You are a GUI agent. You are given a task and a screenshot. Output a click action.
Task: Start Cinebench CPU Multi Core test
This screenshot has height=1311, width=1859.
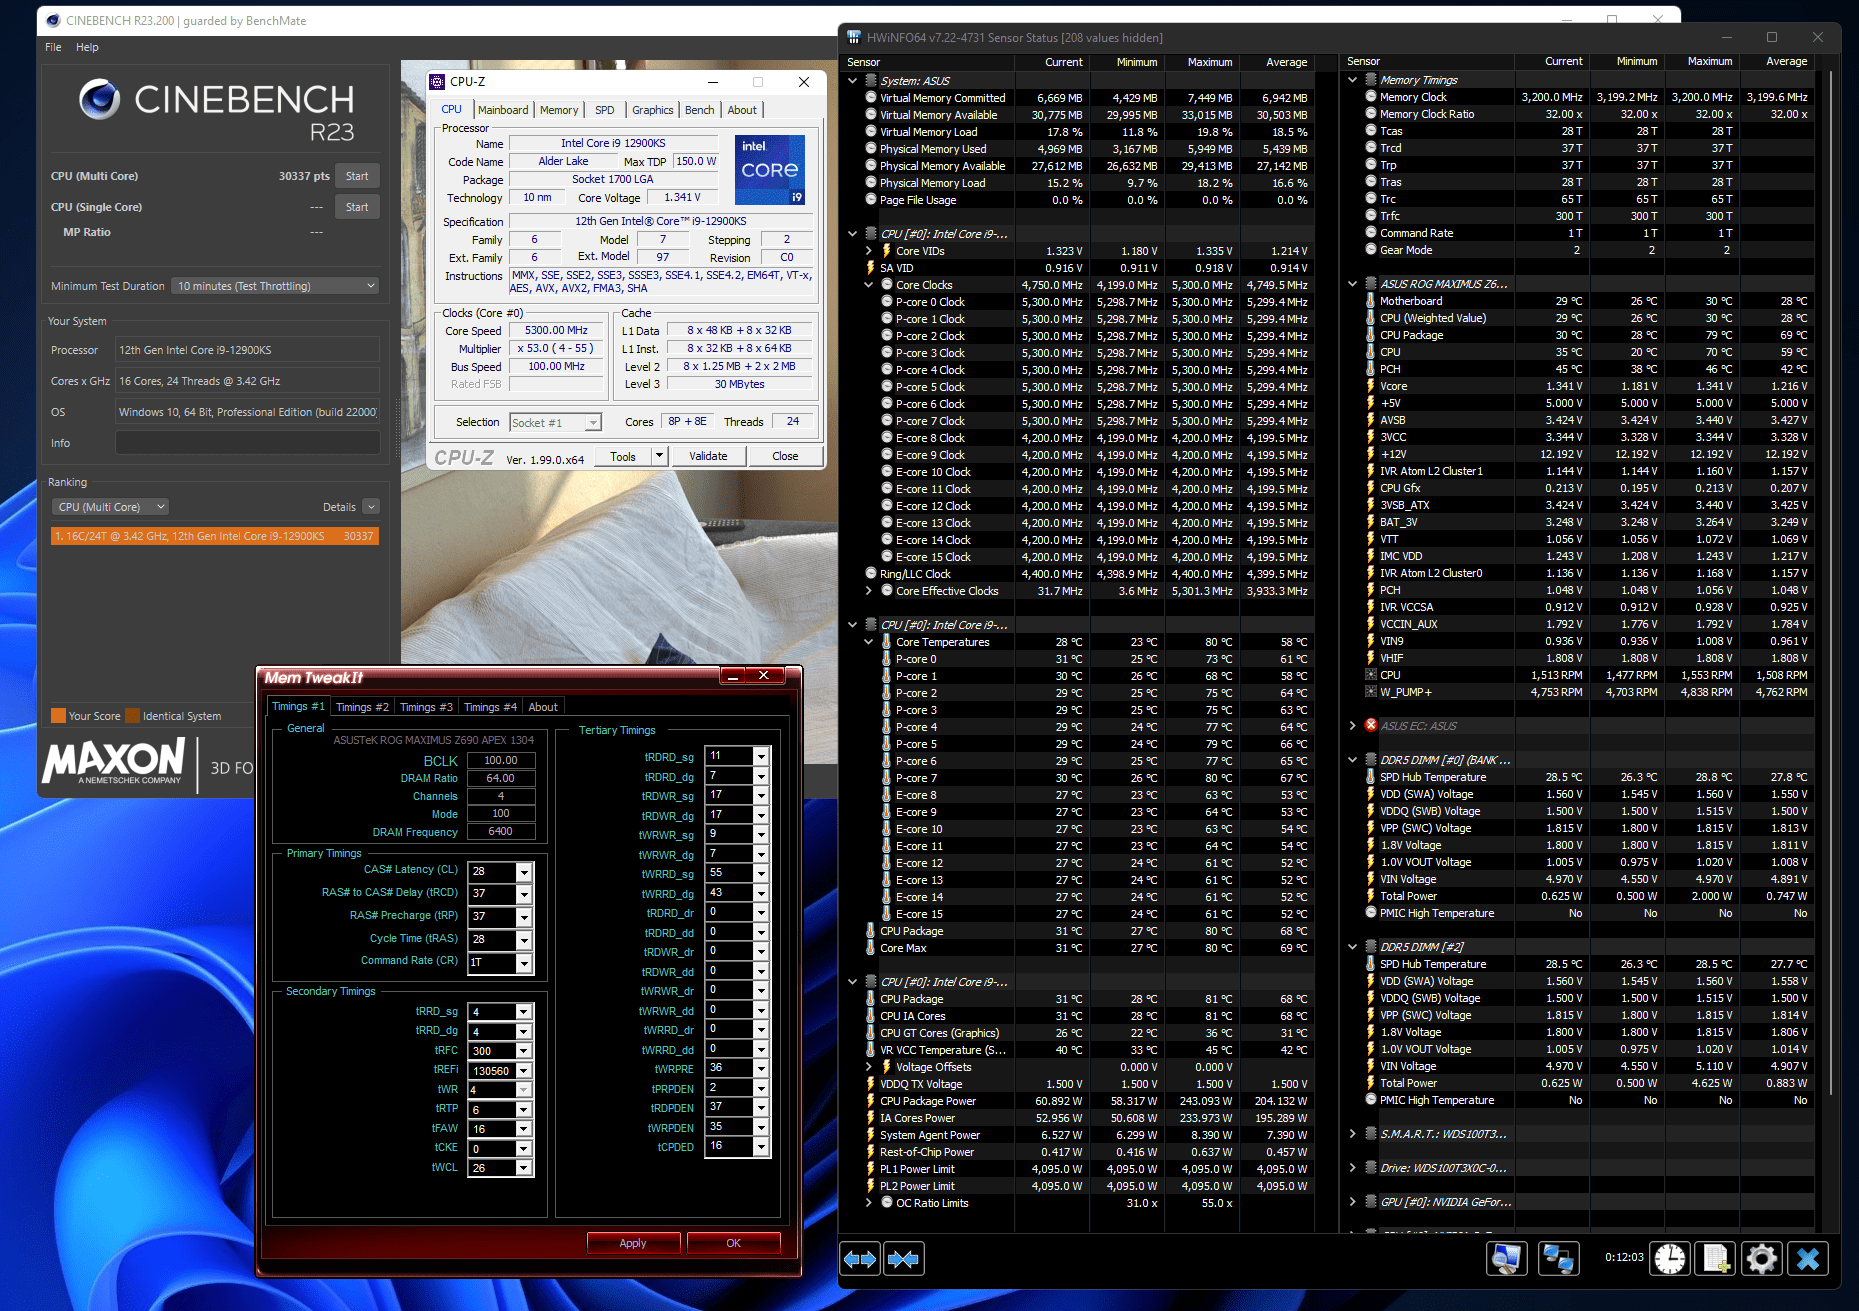click(357, 176)
